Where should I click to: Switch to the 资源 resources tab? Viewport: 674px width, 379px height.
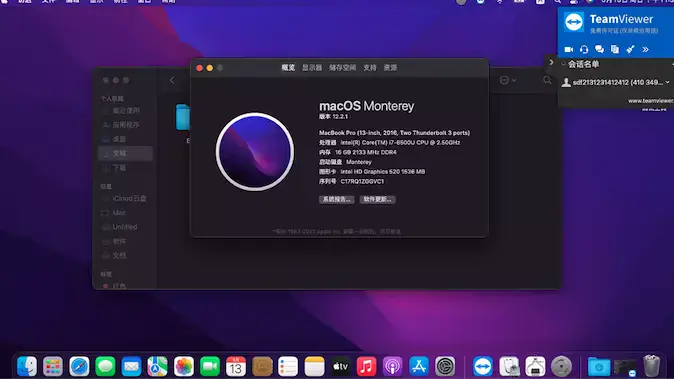(x=390, y=67)
